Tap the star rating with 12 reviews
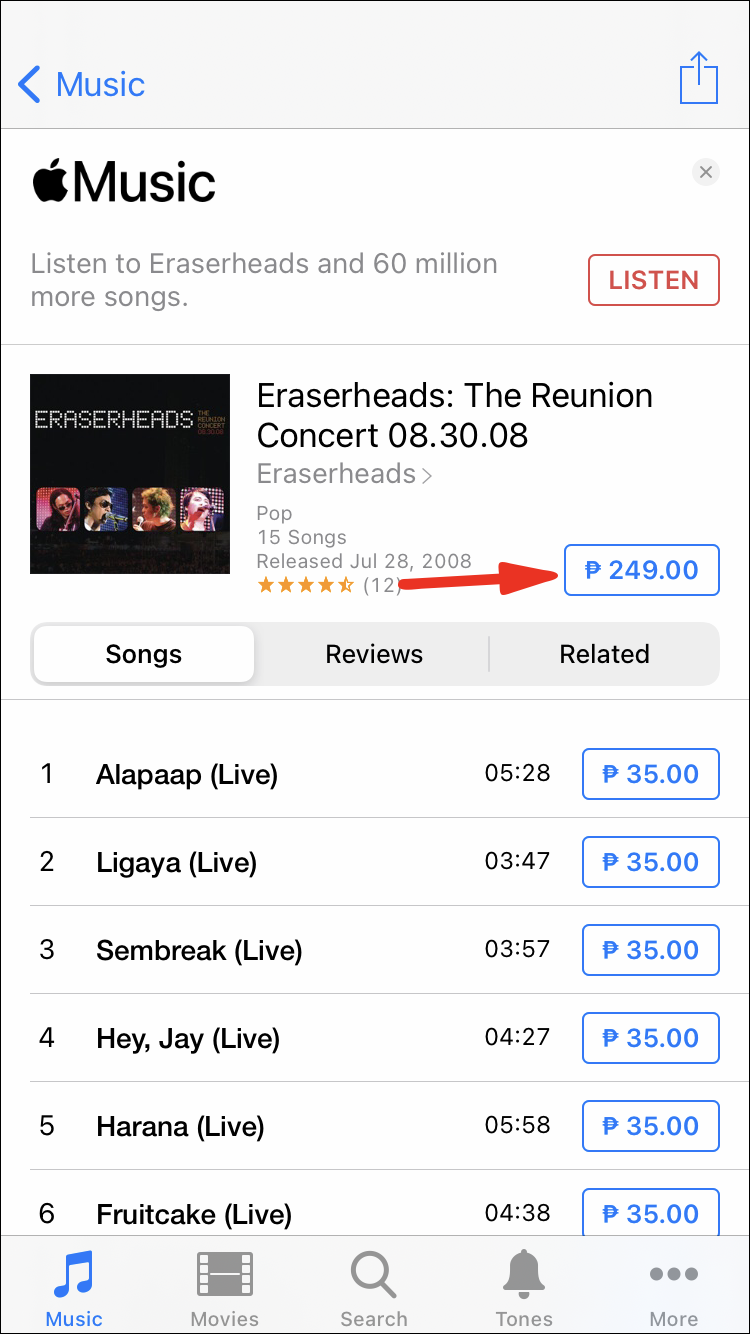This screenshot has height=1334, width=750. point(328,585)
